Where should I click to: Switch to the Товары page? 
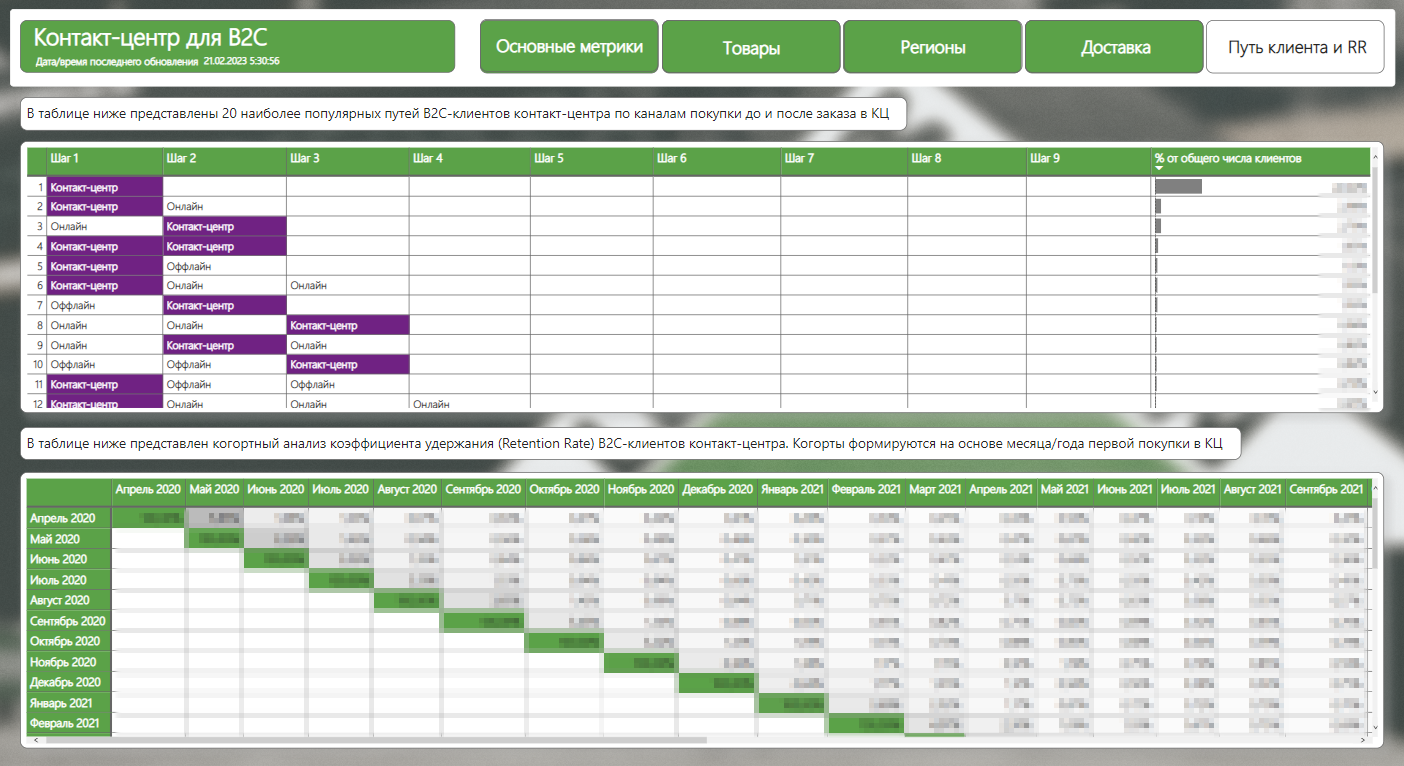pyautogui.click(x=751, y=47)
